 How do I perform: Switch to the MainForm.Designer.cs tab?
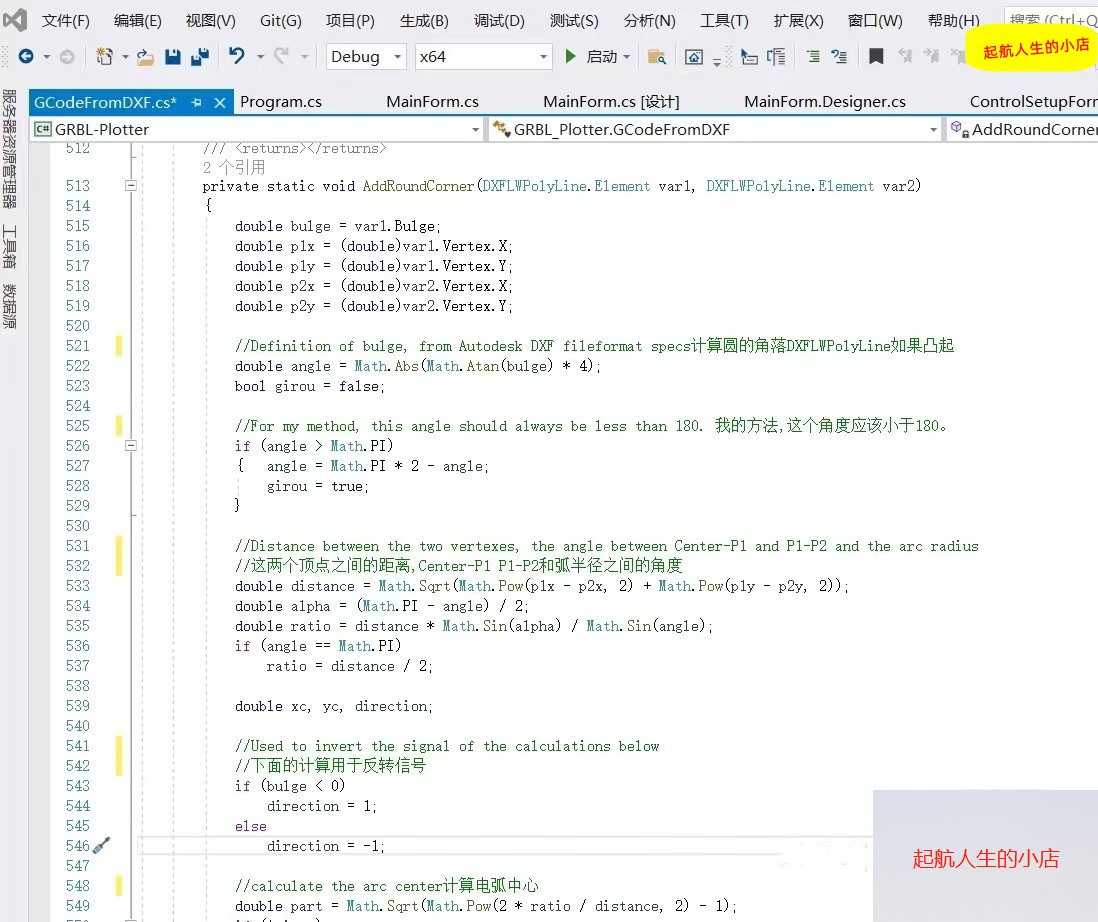(x=824, y=102)
